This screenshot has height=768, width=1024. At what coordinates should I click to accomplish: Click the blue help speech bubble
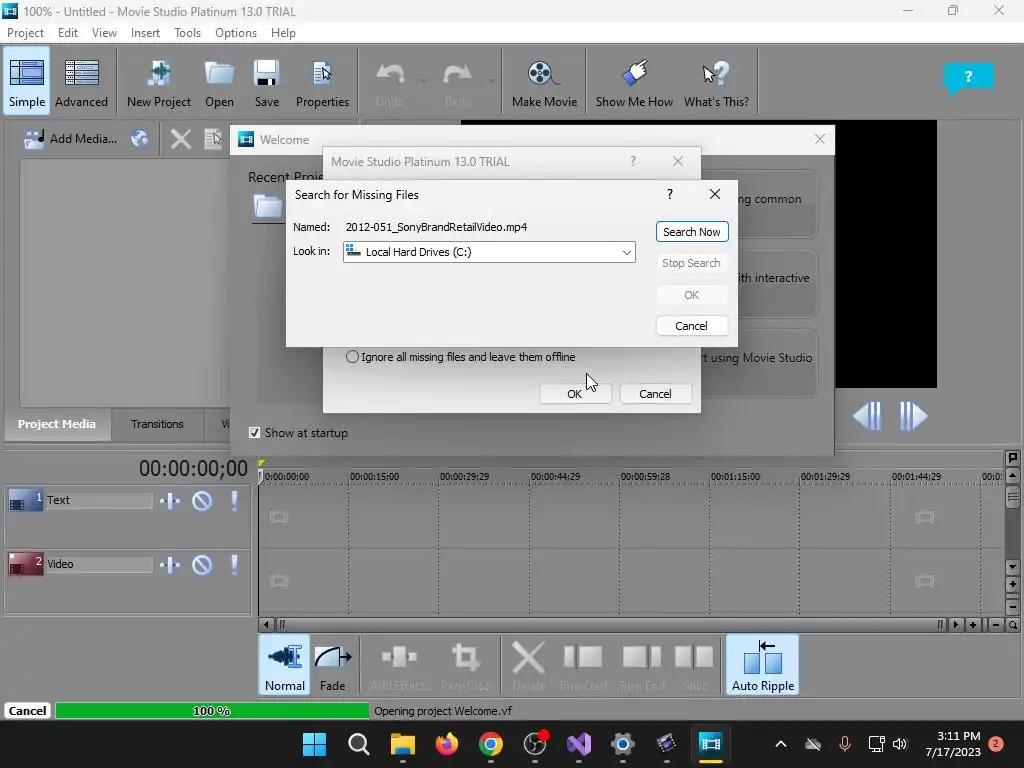tap(968, 77)
